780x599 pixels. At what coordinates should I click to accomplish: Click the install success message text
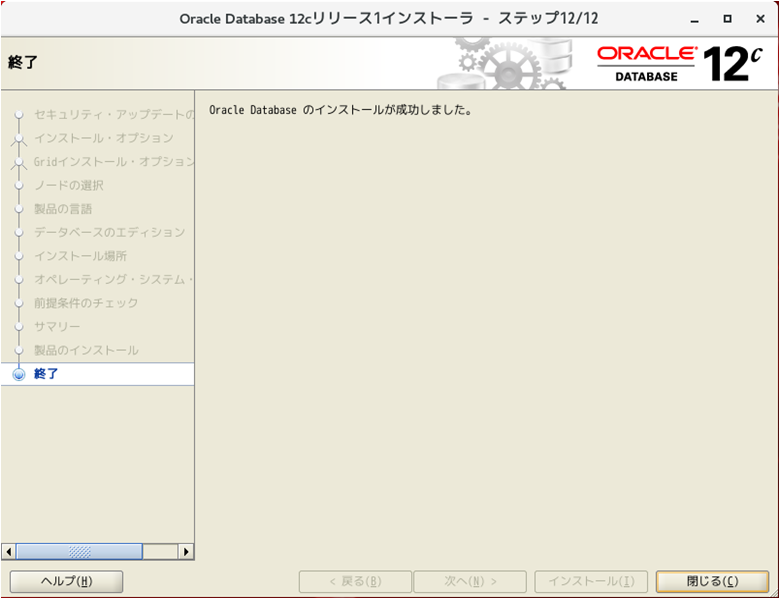(340, 110)
